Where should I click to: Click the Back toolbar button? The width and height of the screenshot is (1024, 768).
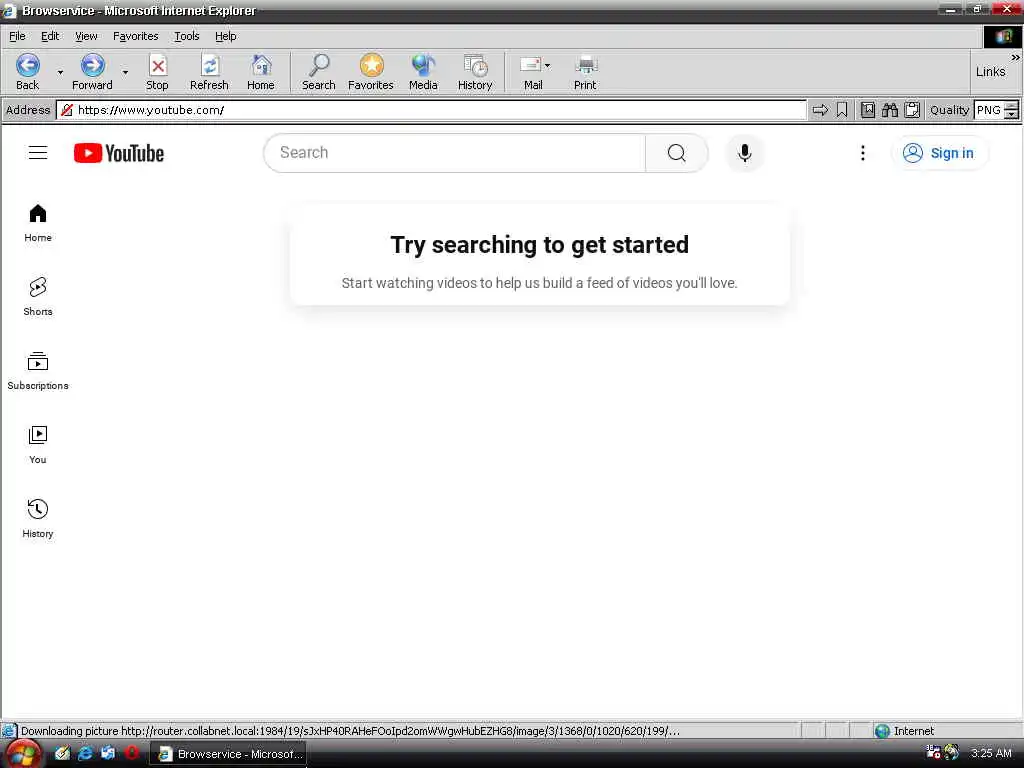(x=27, y=72)
